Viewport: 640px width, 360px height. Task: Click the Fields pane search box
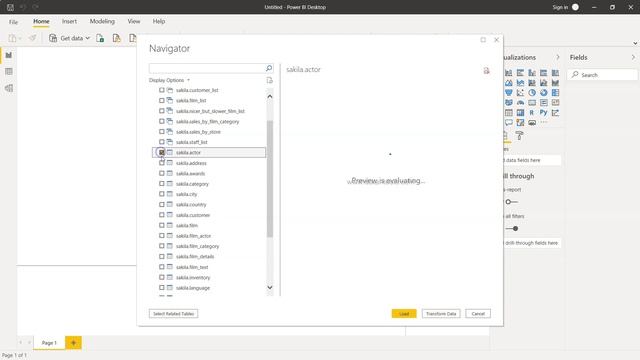click(x=603, y=75)
